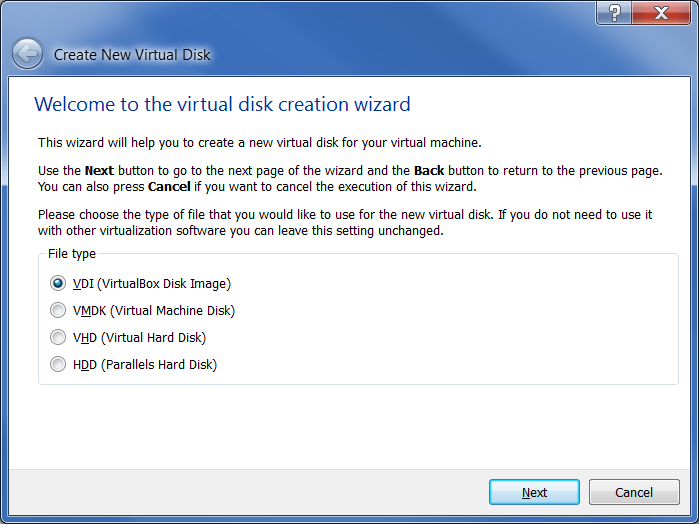699x524 pixels.
Task: Click the "Welcome to the virtual disk creation wizard" heading
Action: (222, 104)
